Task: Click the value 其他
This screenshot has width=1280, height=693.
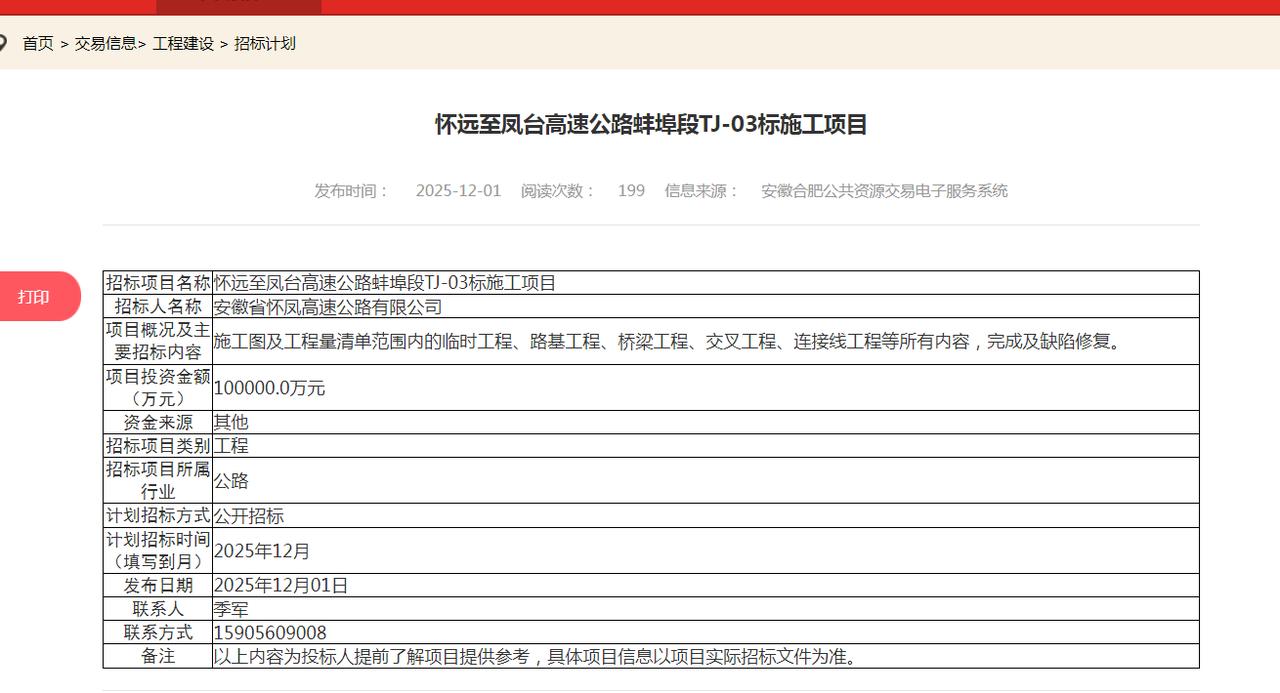Action: pyautogui.click(x=231, y=422)
